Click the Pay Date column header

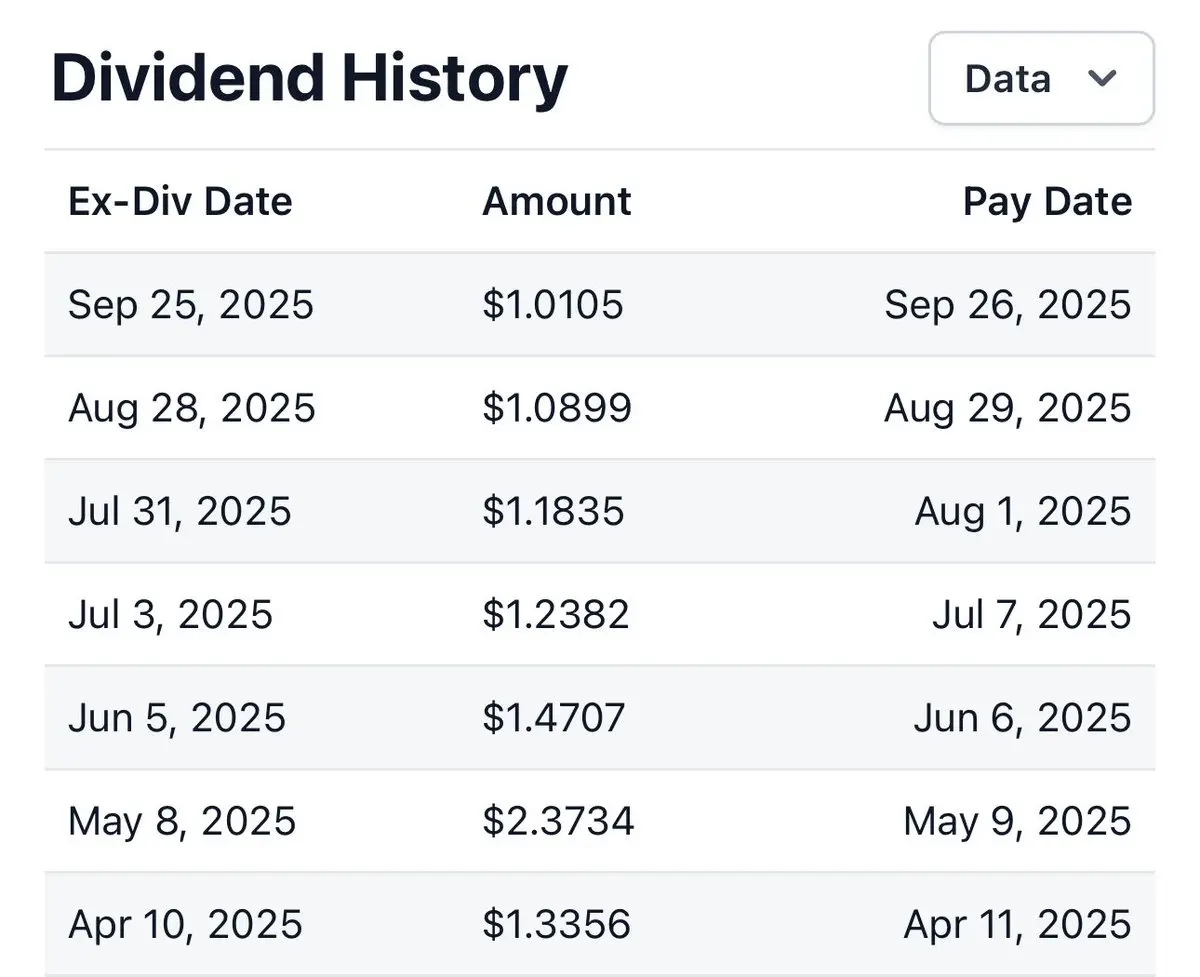(1047, 202)
